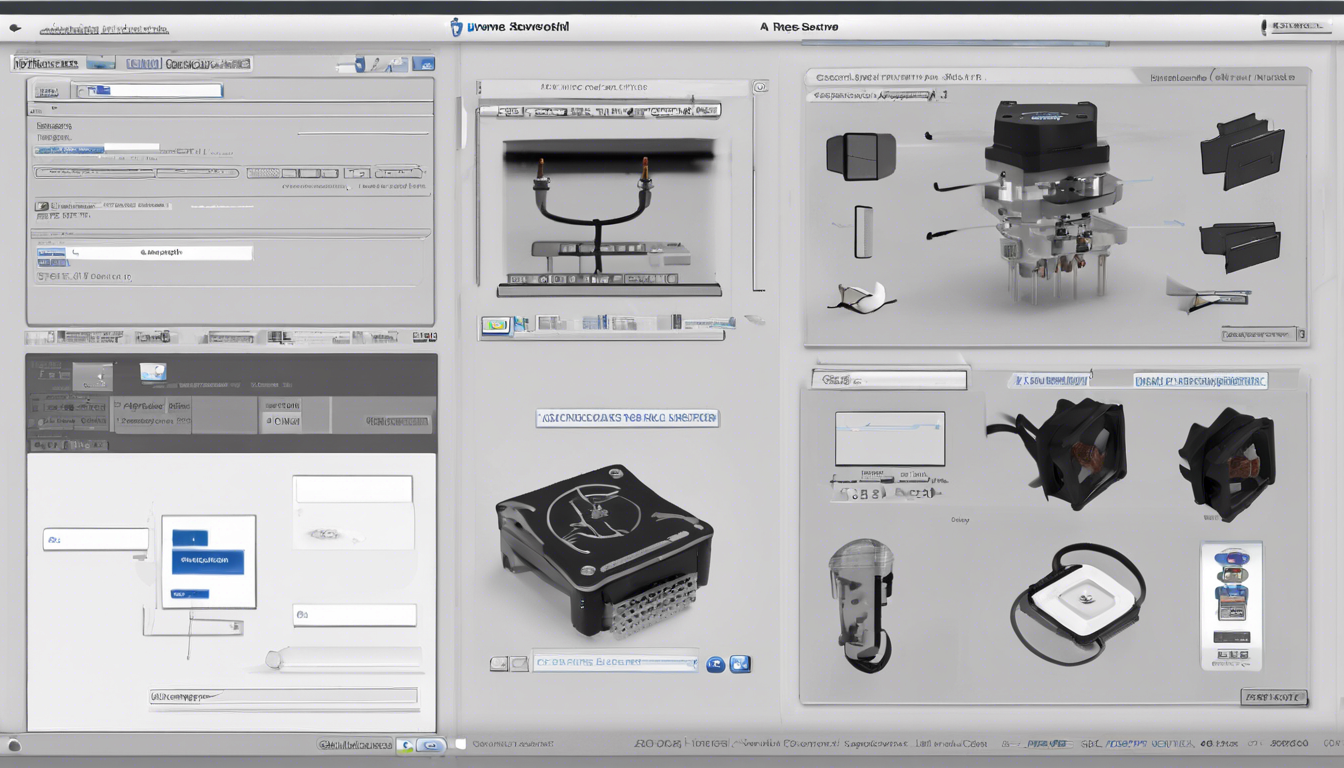Click the empty white box above the diagram fields
The width and height of the screenshot is (1344, 768).
tap(352, 489)
